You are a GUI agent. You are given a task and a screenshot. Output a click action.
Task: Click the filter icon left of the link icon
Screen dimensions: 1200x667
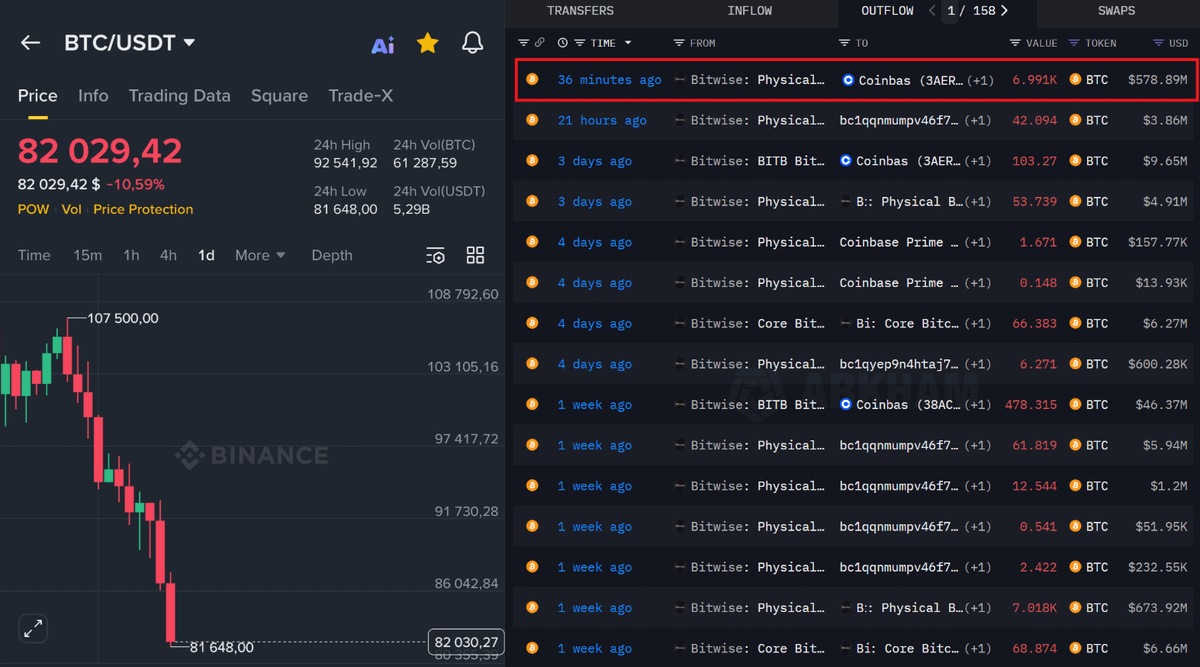coord(523,43)
